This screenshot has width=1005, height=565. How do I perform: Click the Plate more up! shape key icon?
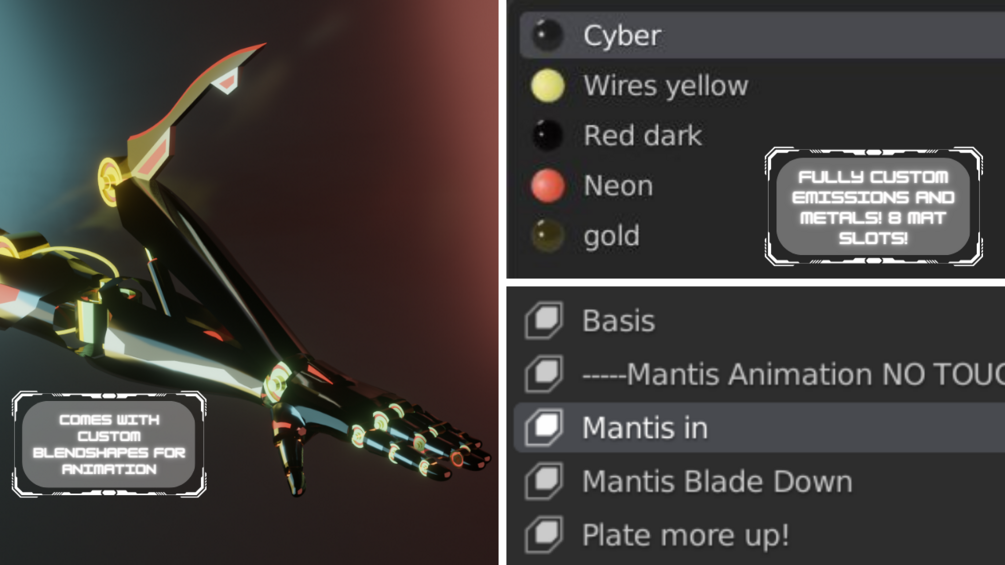pyautogui.click(x=544, y=534)
